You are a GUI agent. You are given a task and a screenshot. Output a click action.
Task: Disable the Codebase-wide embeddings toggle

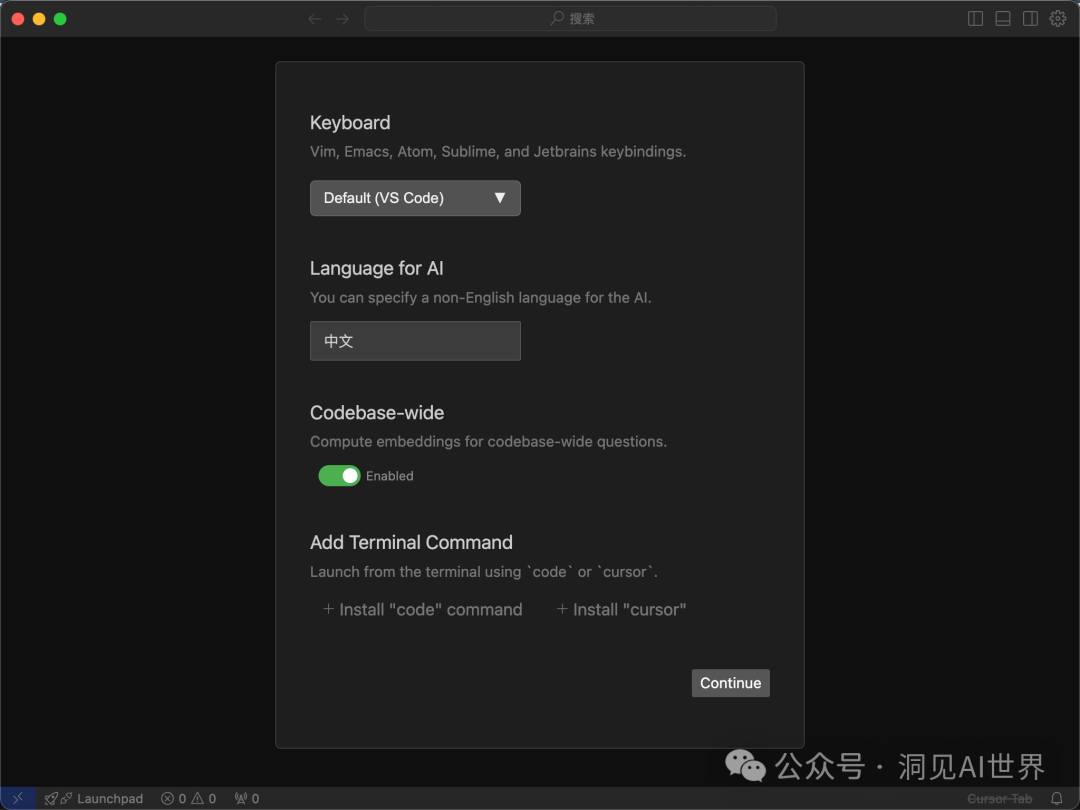point(339,476)
